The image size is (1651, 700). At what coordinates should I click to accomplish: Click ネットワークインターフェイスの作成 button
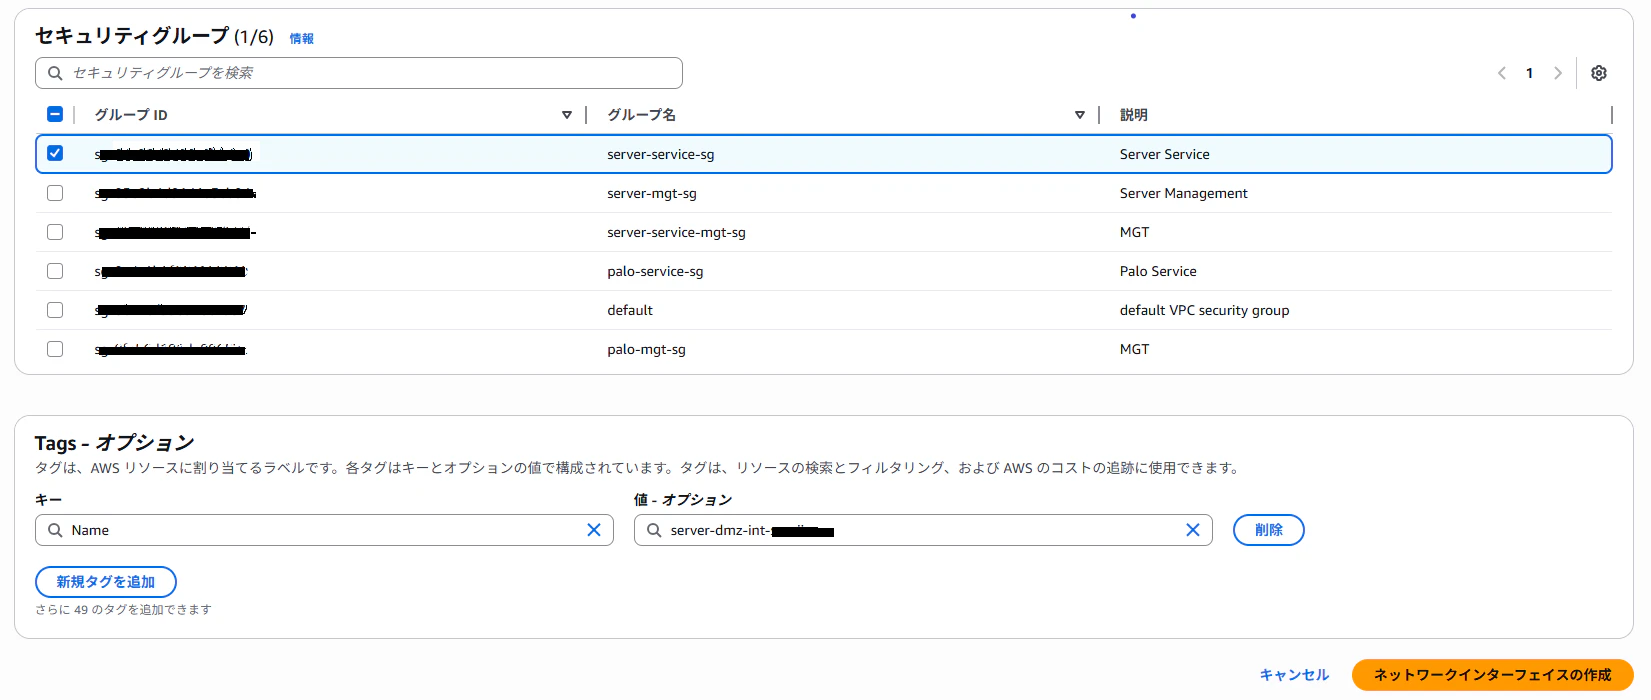tap(1493, 675)
